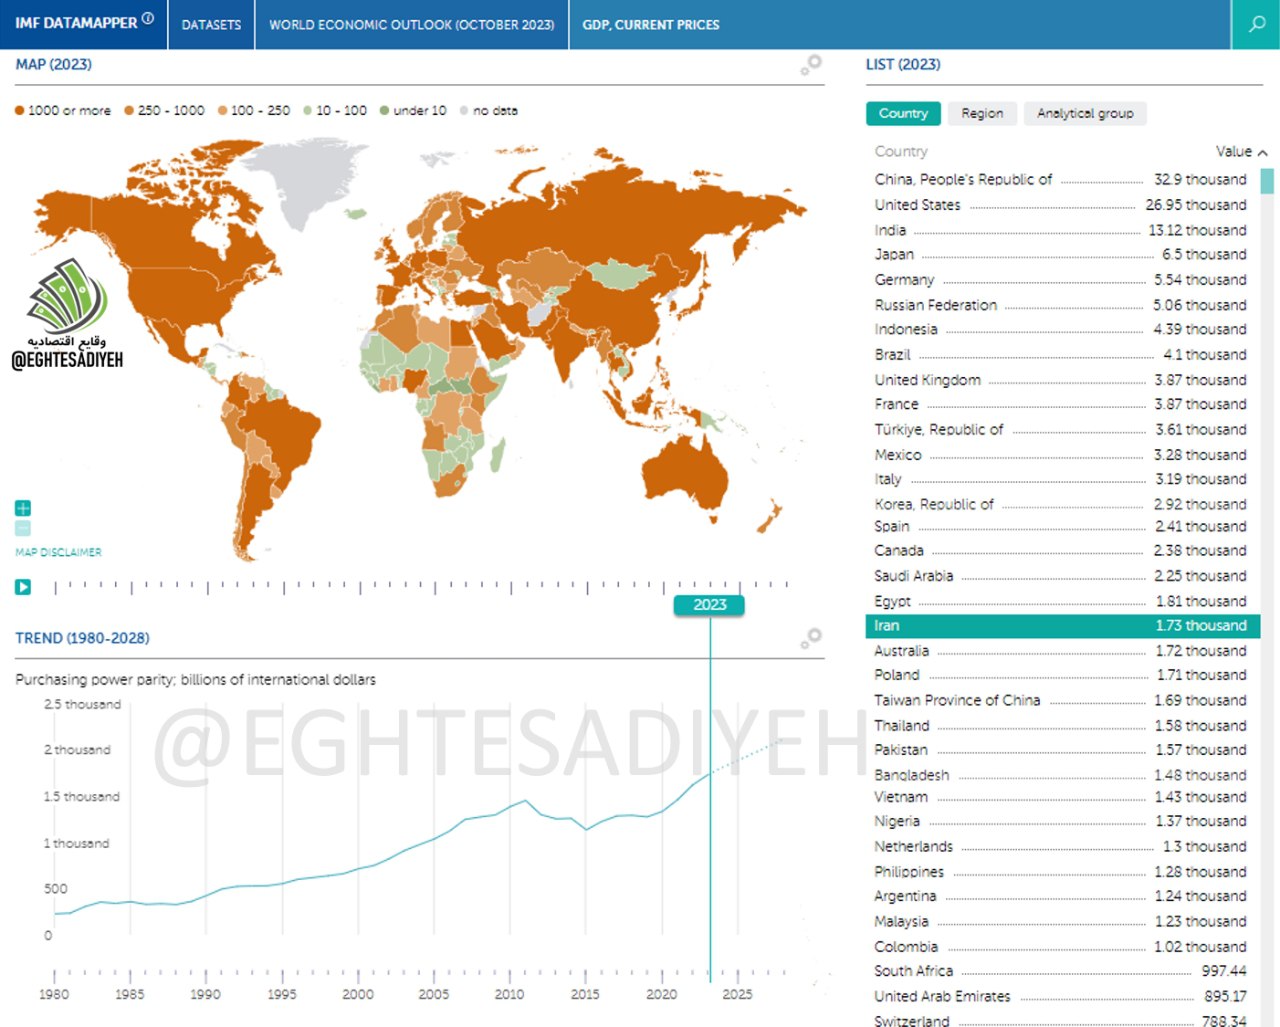Open map settings gear icon
This screenshot has width=1280, height=1027.
coord(811,65)
